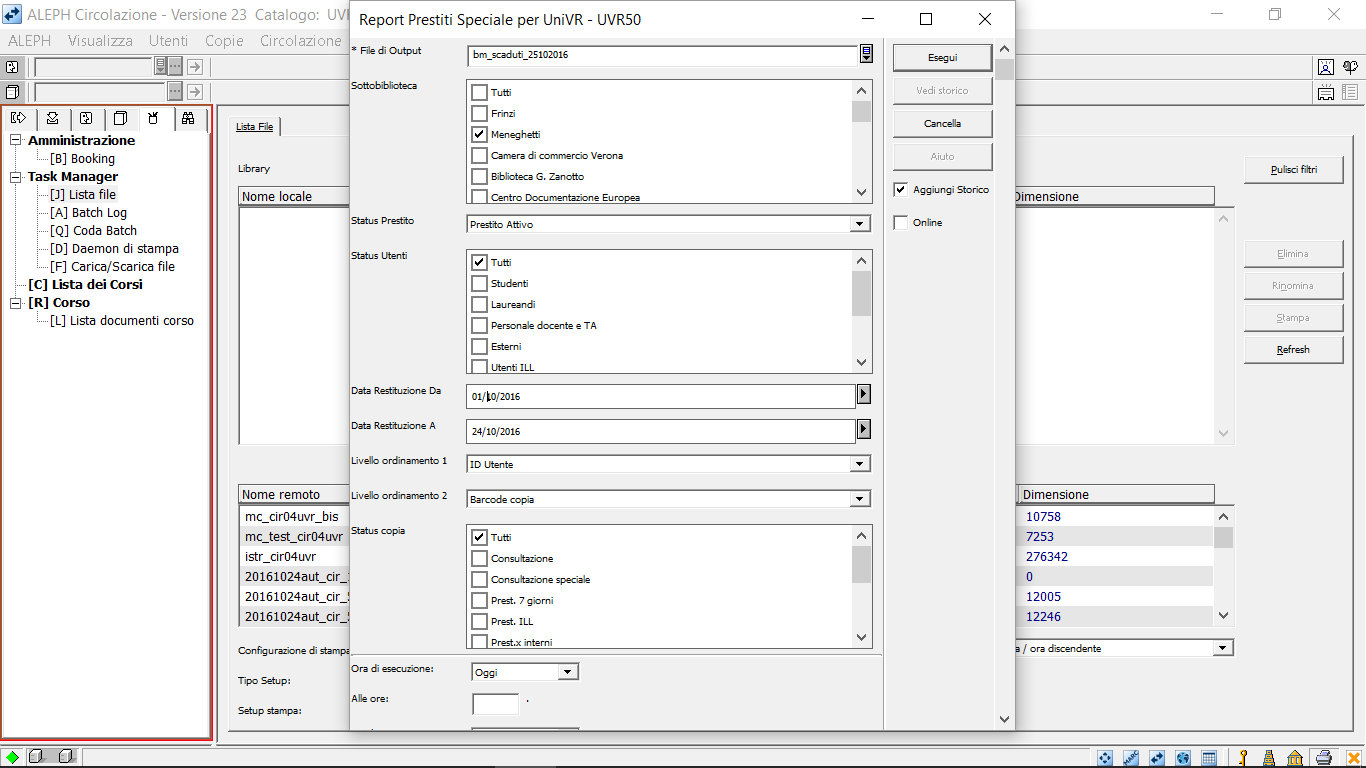Open the Status Prestito dropdown
1366x768 pixels.
point(859,224)
